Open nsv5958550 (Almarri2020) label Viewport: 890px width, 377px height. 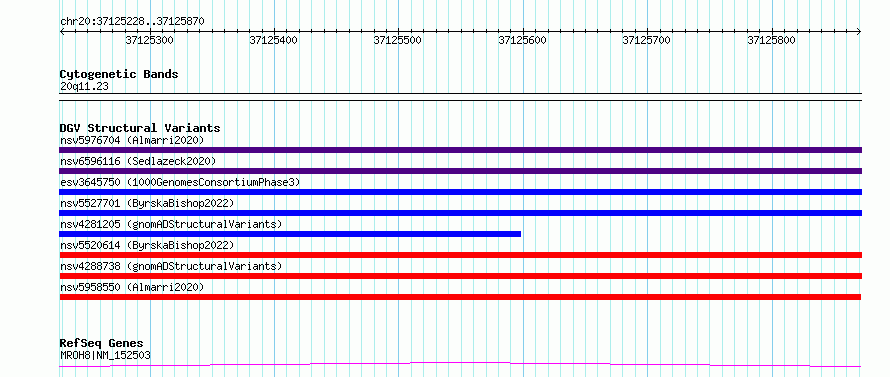[132, 287]
